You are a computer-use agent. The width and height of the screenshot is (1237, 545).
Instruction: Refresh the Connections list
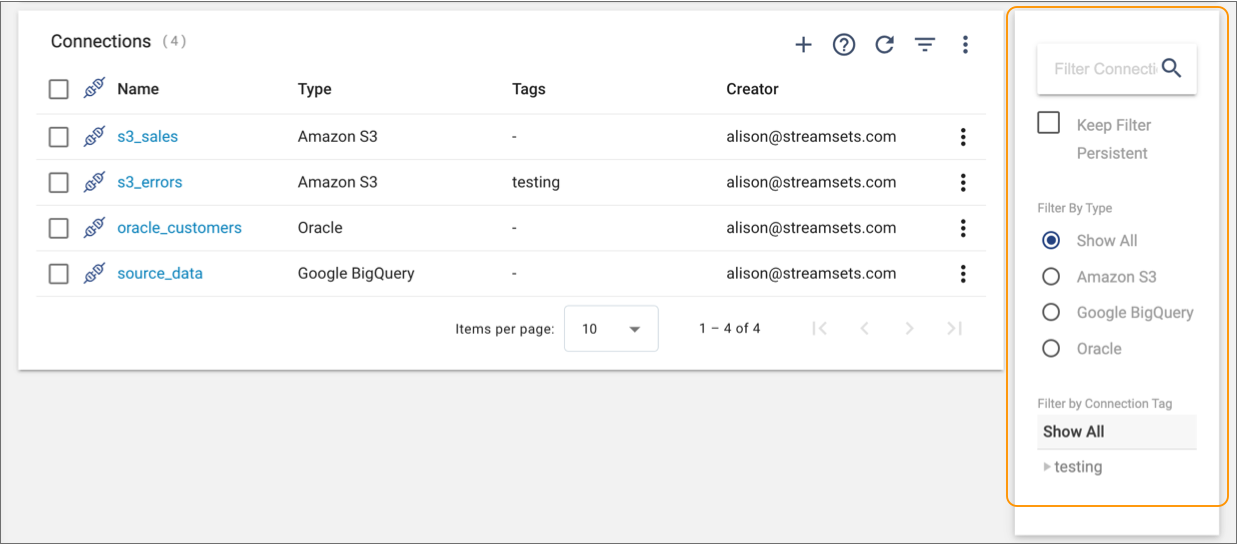[884, 45]
